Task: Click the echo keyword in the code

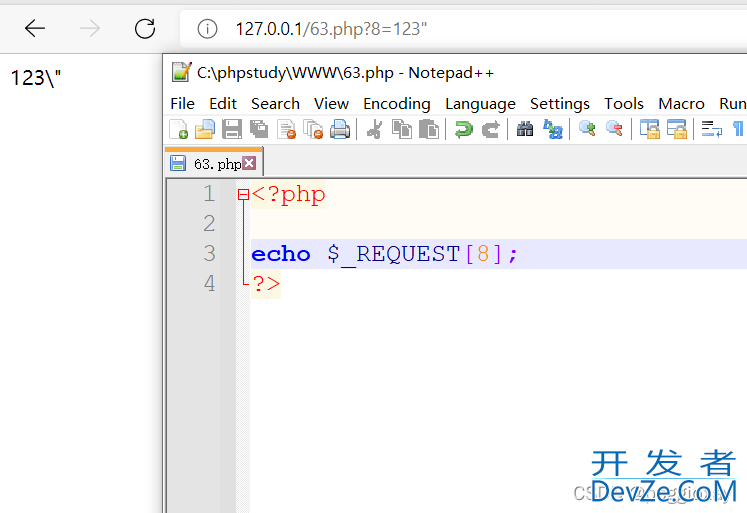Action: [281, 254]
